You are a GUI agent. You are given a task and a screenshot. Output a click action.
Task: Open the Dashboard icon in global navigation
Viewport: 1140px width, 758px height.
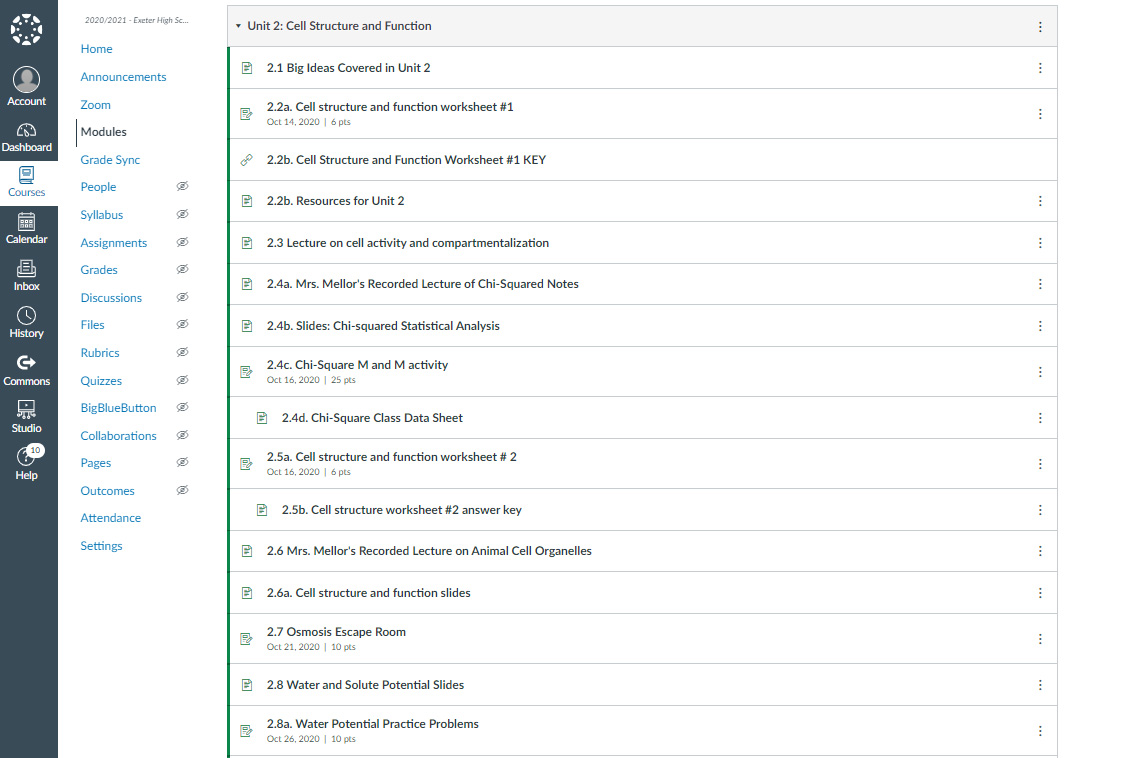27,131
